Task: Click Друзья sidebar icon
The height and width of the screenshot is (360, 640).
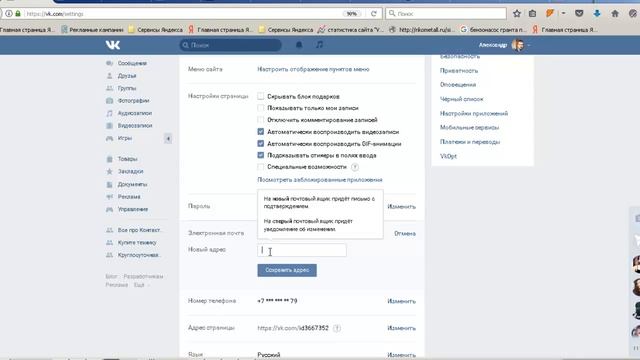Action: tap(109, 76)
